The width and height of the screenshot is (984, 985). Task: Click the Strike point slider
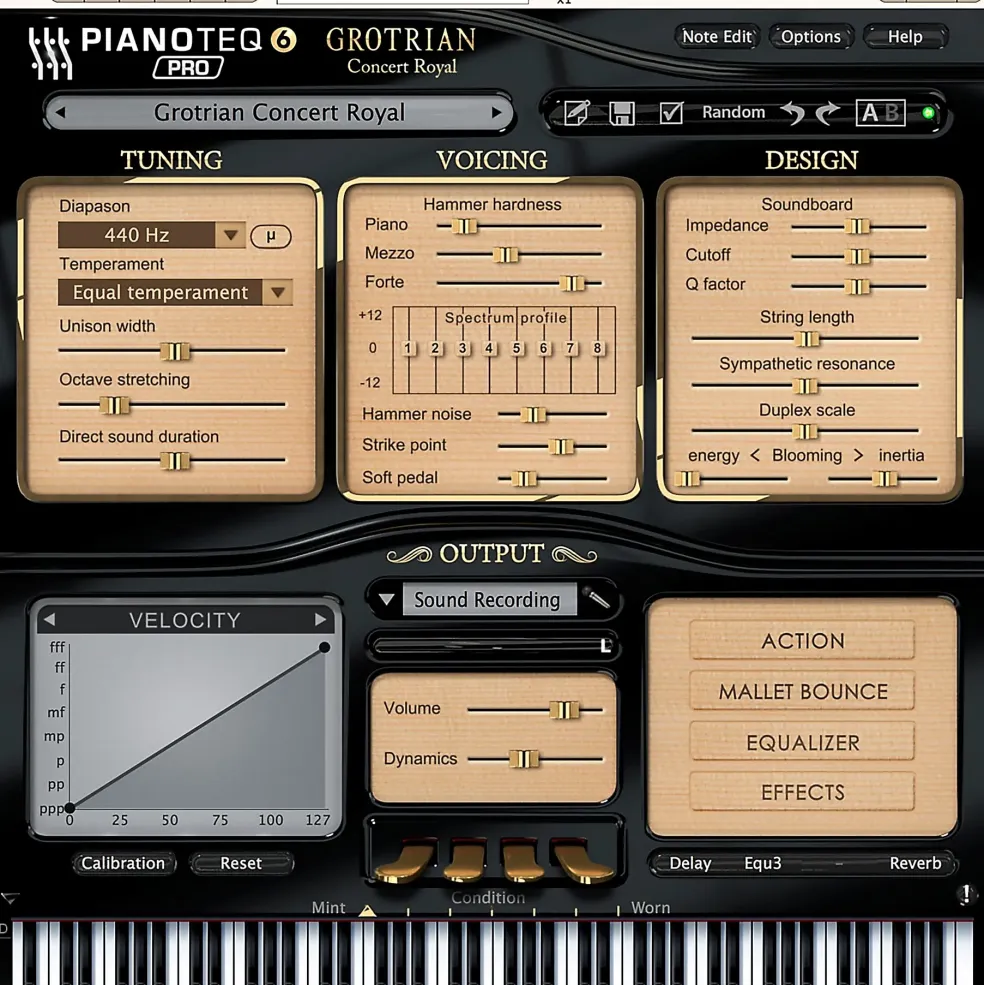[x=552, y=447]
